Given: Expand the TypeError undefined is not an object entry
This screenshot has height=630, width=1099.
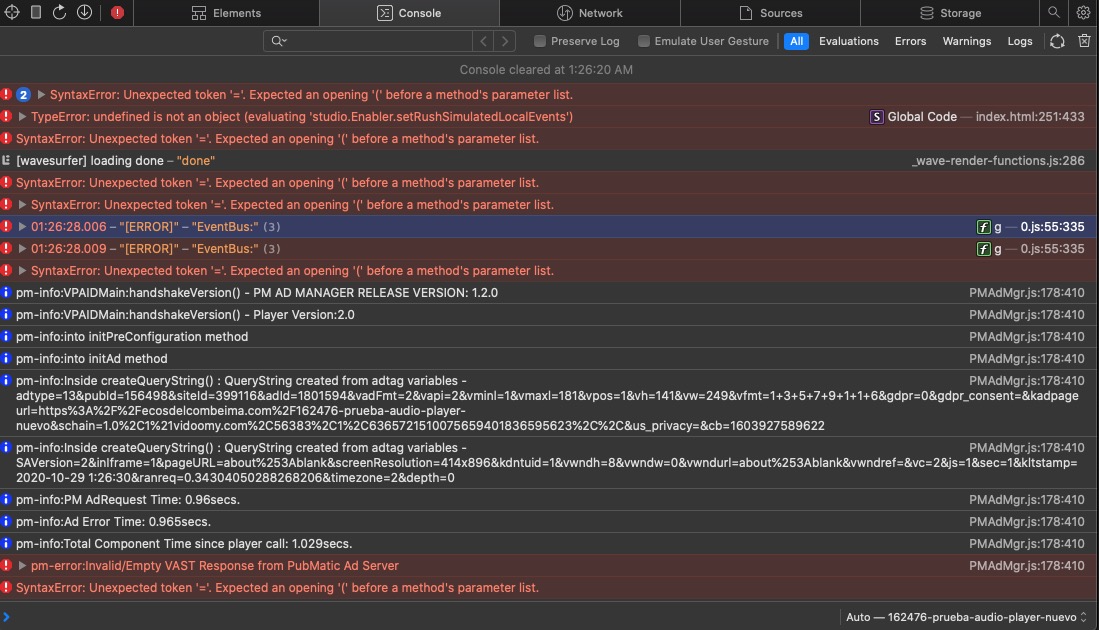Looking at the screenshot, I should point(23,117).
